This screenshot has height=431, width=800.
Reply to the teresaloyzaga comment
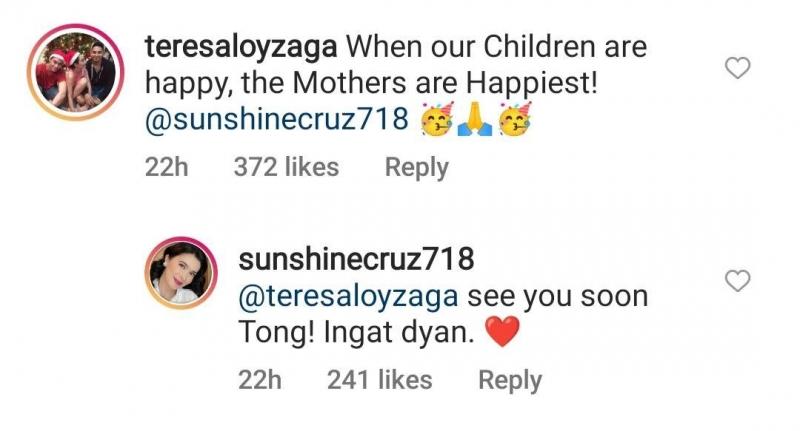tap(416, 167)
